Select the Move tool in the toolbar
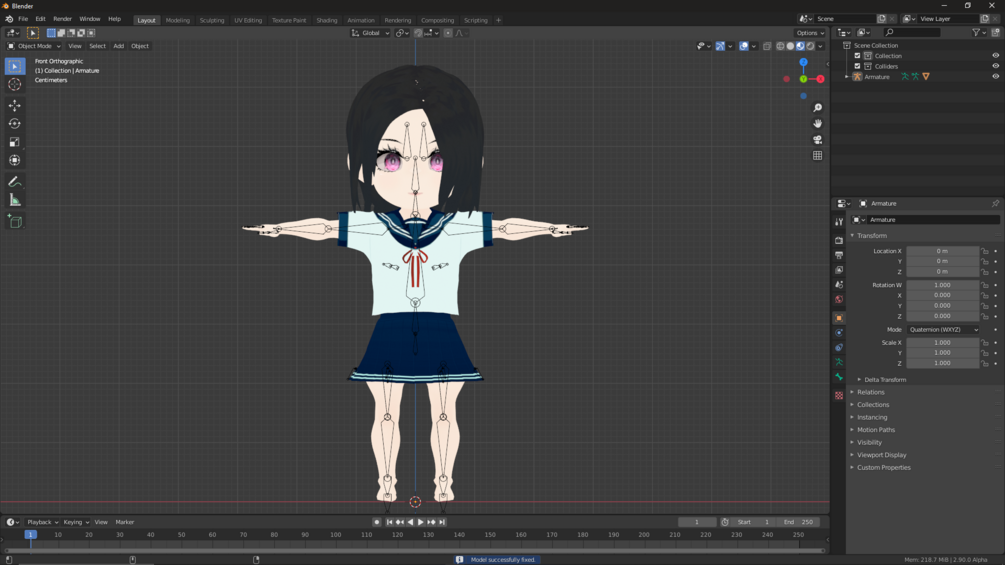 (15, 105)
